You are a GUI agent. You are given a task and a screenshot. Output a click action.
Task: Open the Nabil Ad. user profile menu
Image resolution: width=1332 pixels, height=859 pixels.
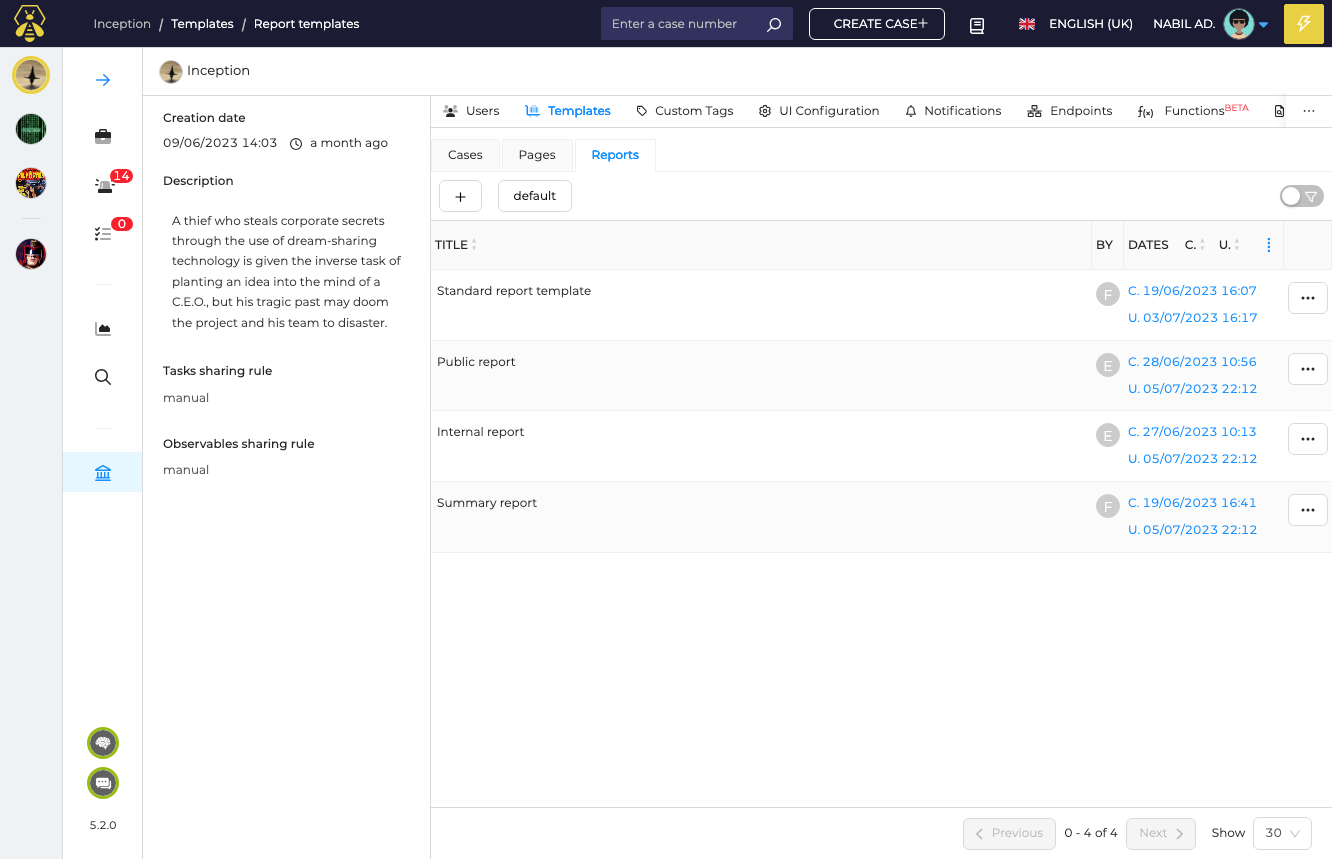pyautogui.click(x=1210, y=24)
